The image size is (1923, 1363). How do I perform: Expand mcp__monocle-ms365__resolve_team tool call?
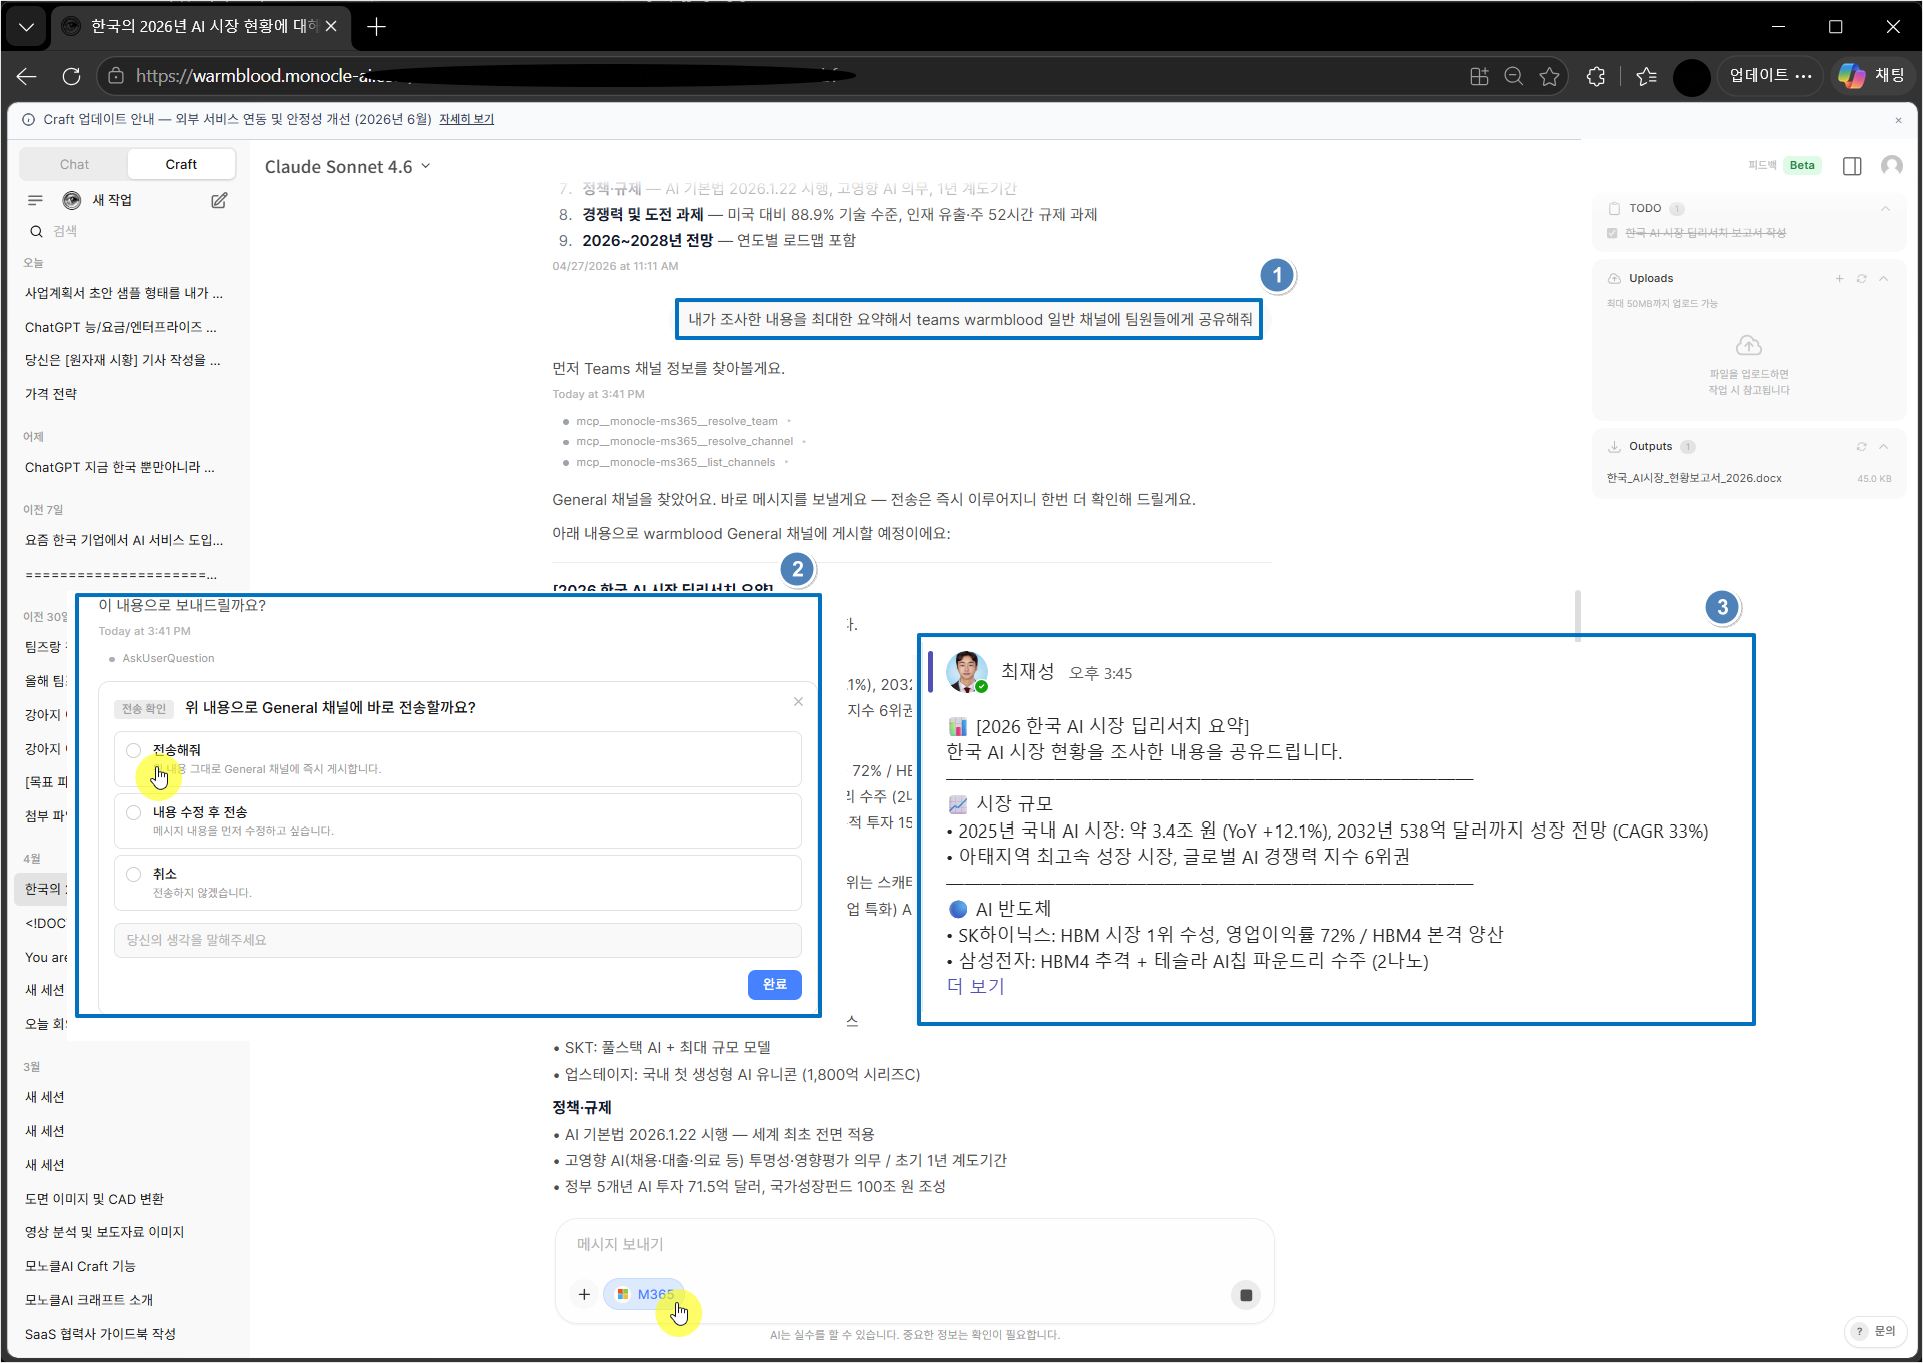coord(676,421)
